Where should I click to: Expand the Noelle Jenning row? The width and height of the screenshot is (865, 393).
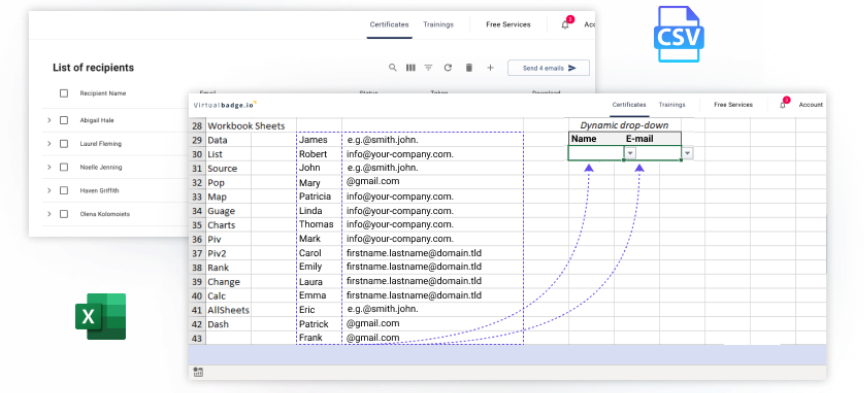point(49,167)
